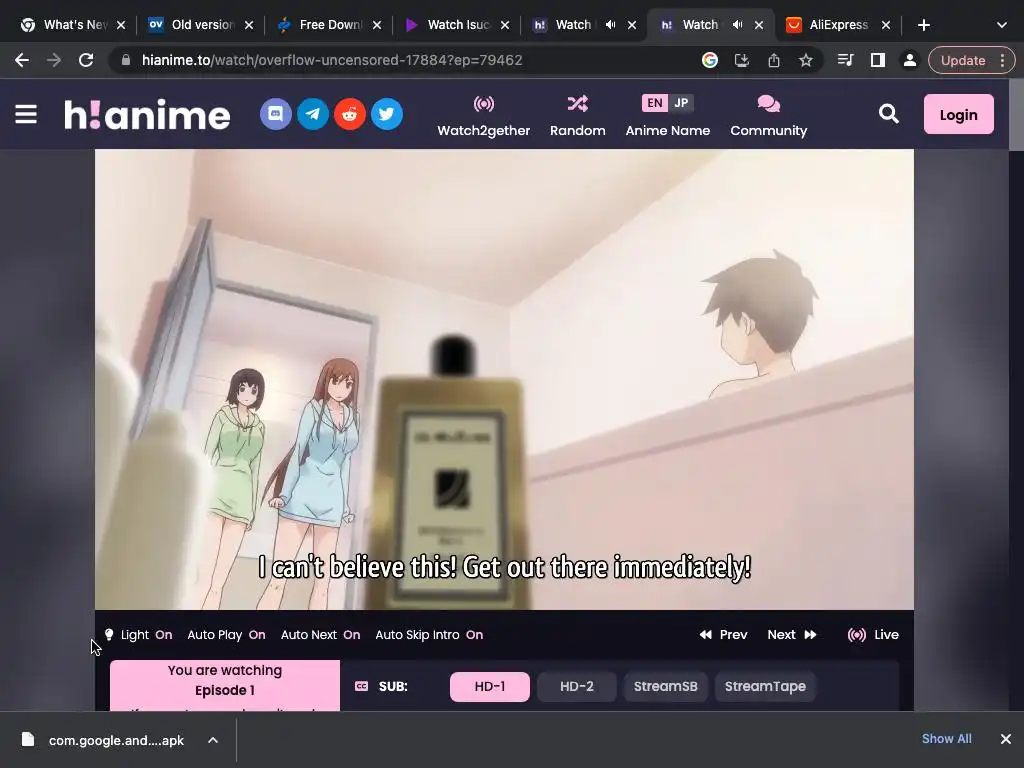Go to the Prev episode

pyautogui.click(x=723, y=635)
